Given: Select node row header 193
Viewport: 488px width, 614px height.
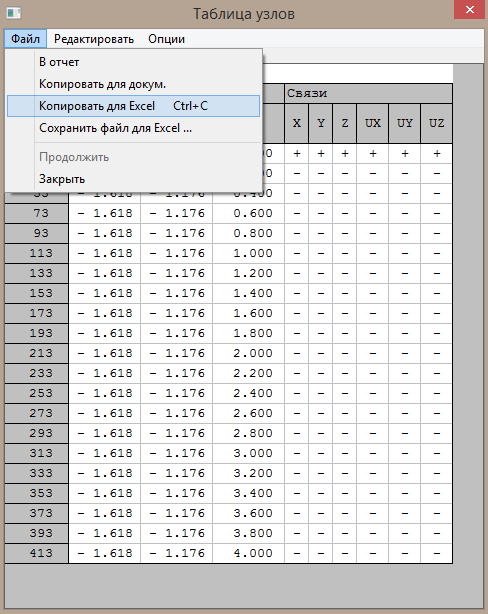Looking at the screenshot, I should (37, 333).
